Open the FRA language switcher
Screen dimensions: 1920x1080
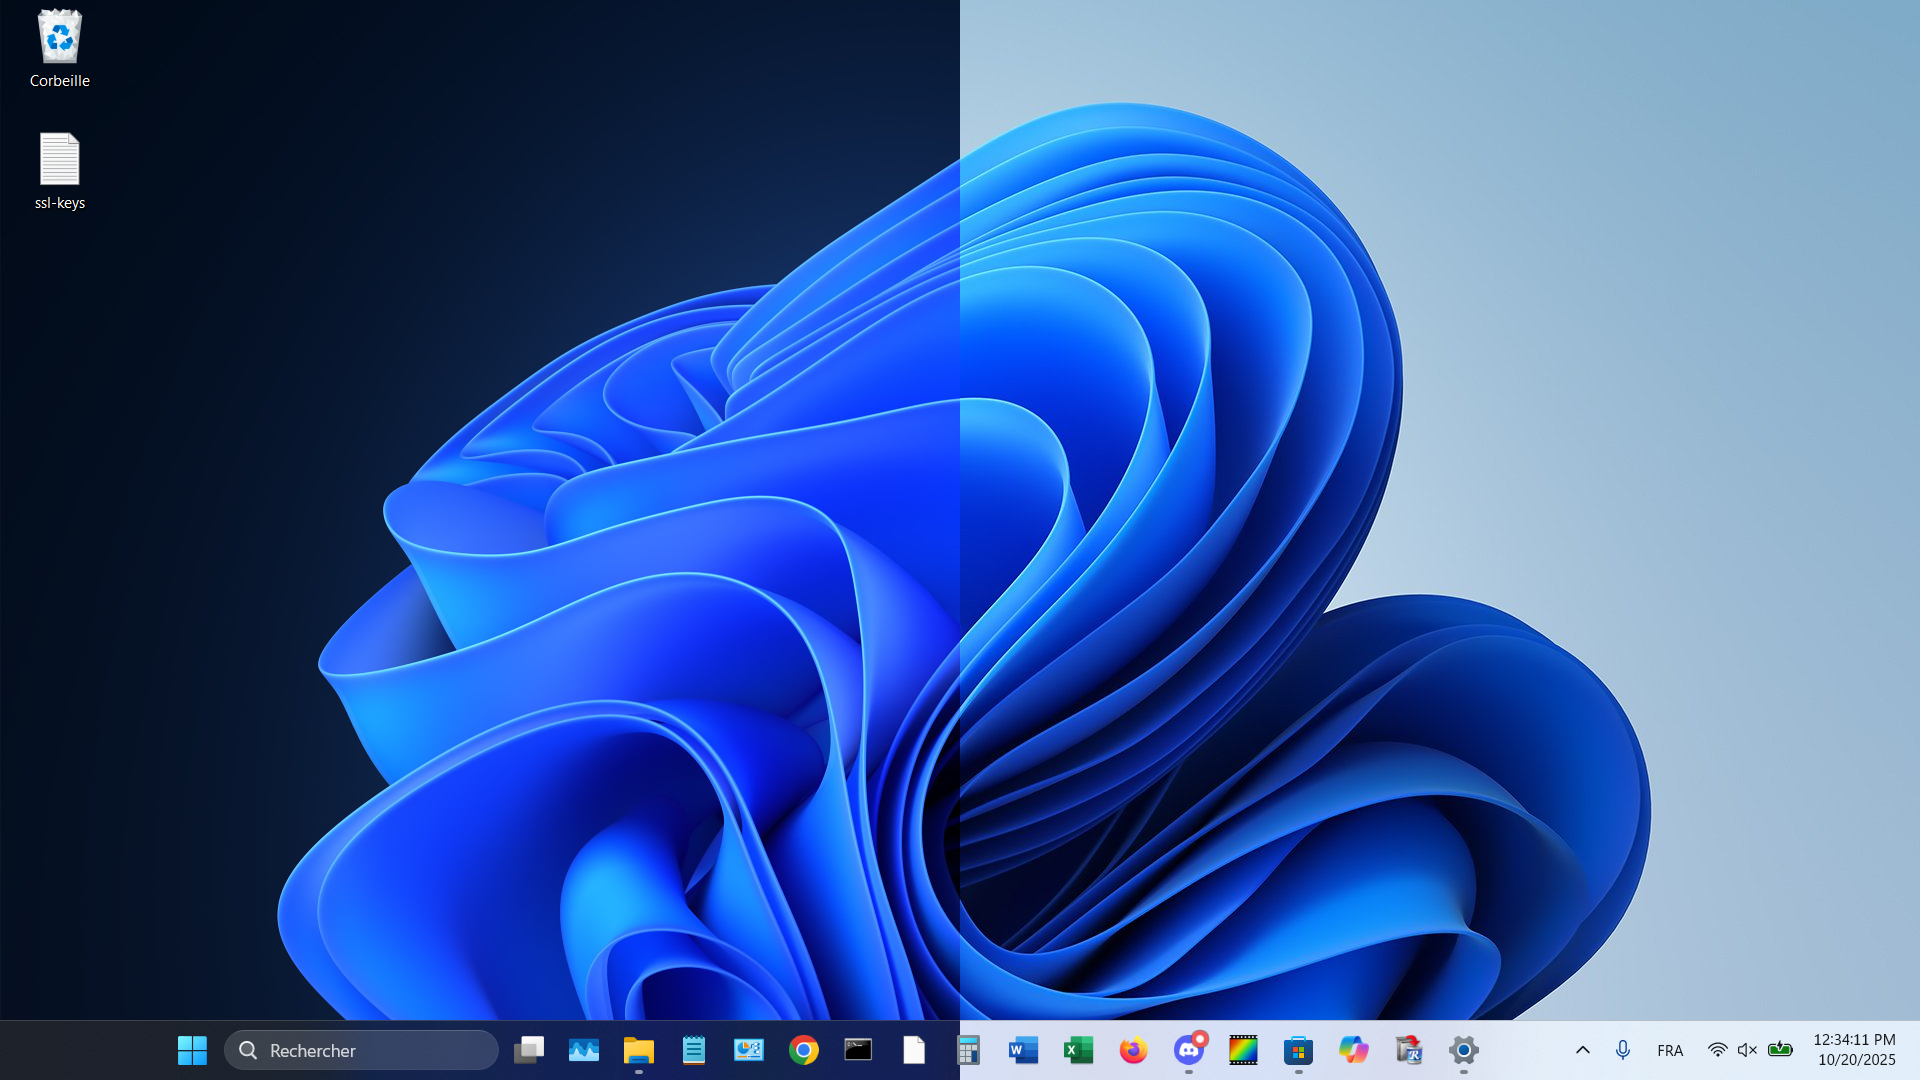click(1669, 1050)
